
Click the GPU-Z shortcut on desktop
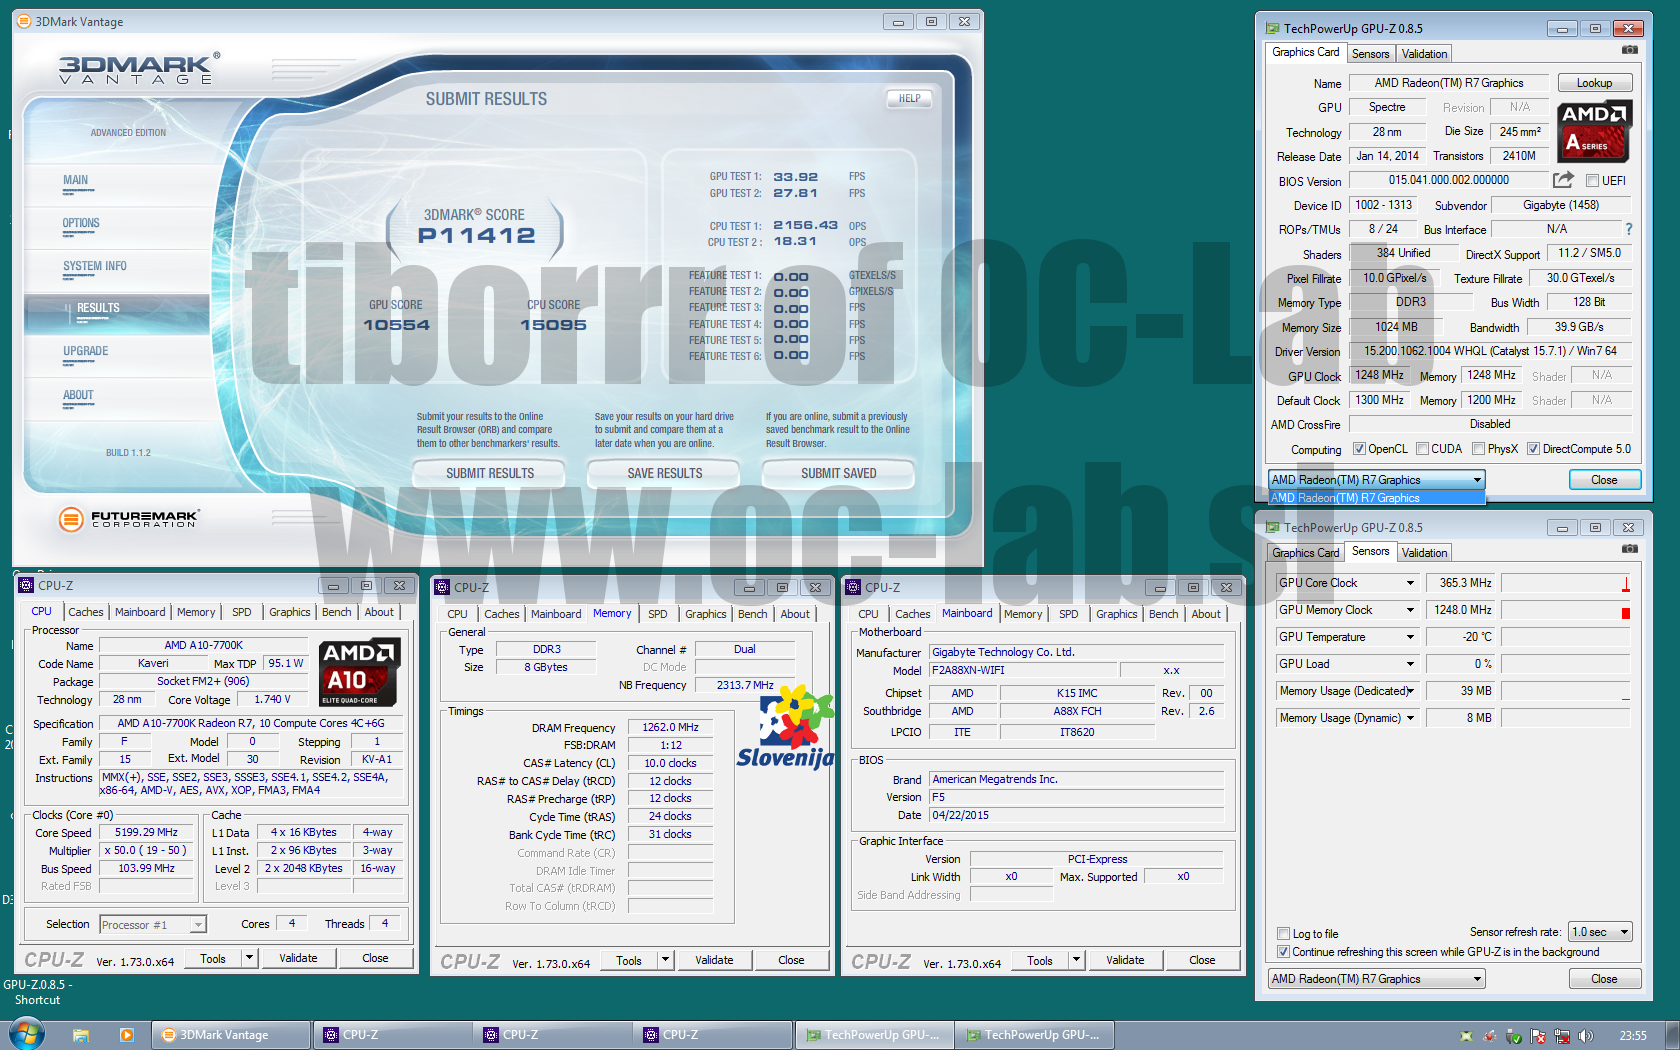(36, 992)
